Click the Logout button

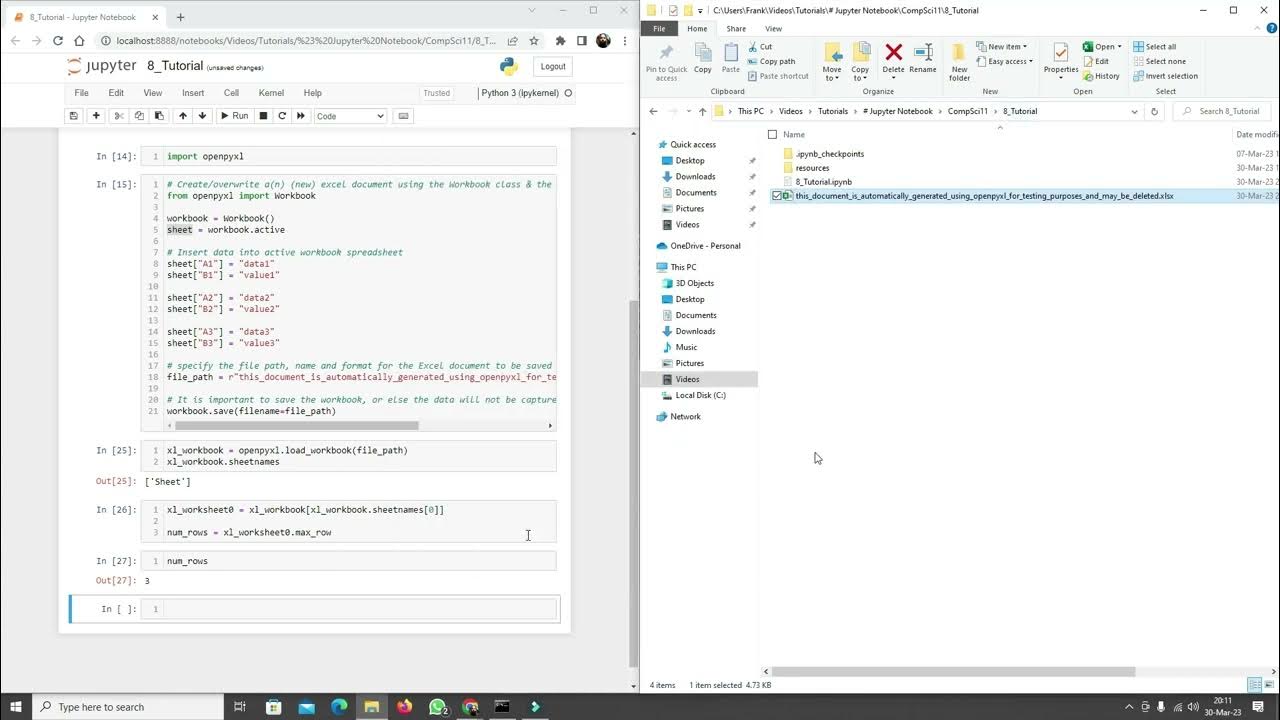553,66
